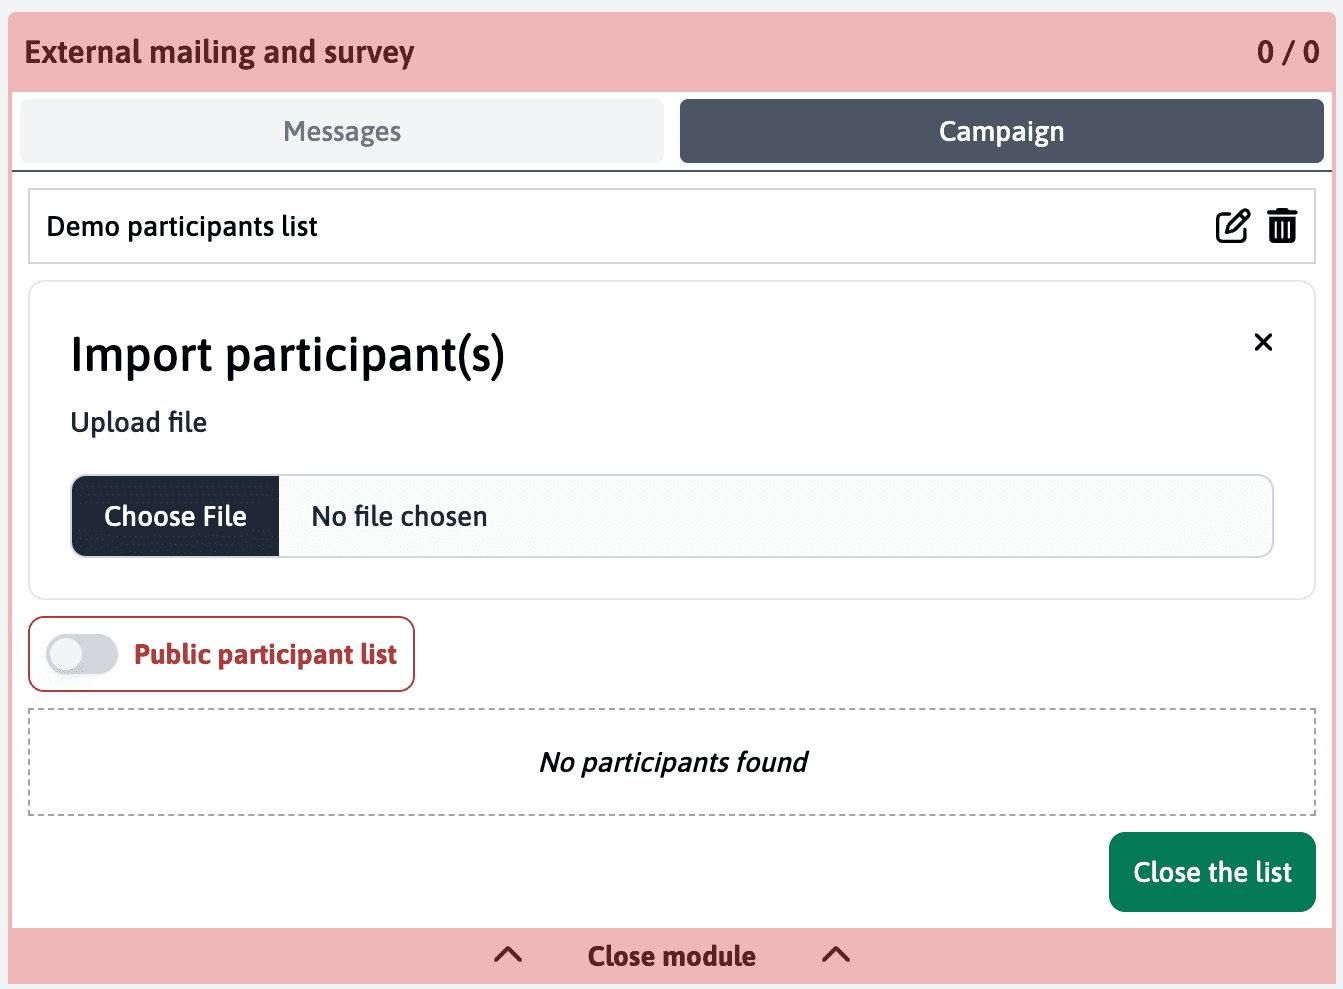
Task: Click the No file chosen text
Action: click(x=399, y=517)
